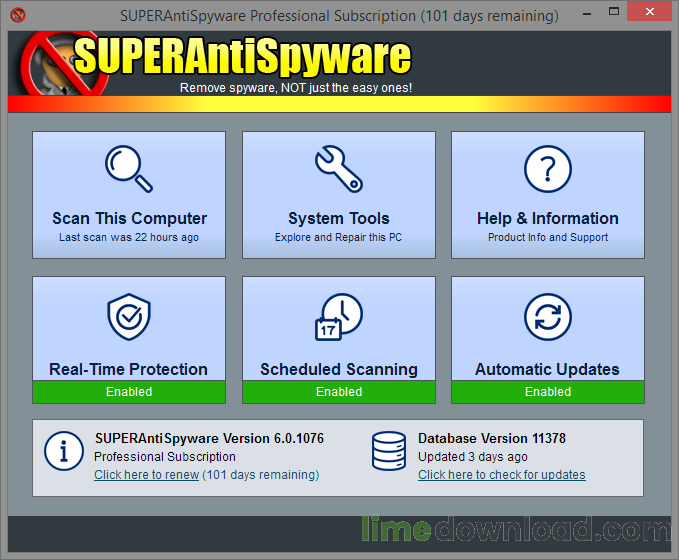
Task: Open the Help & Information label
Action: click(x=548, y=218)
